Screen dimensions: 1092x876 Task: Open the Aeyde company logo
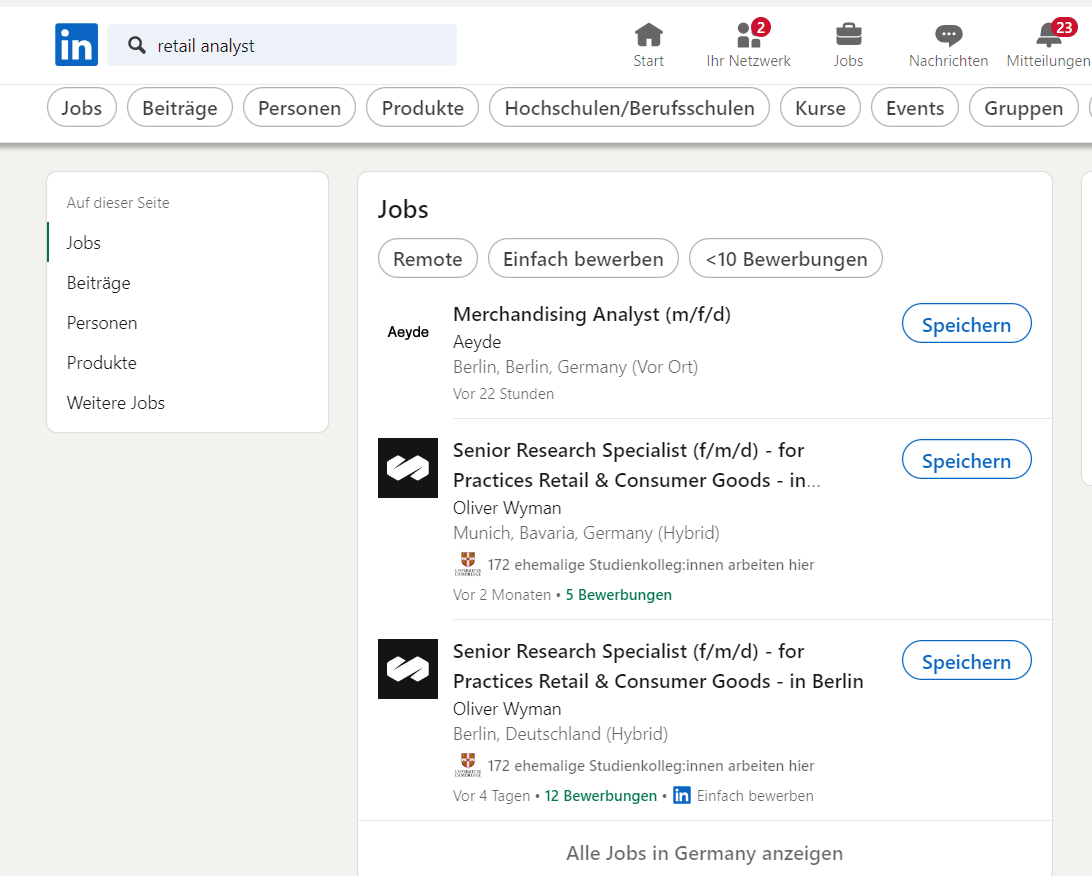pos(408,331)
